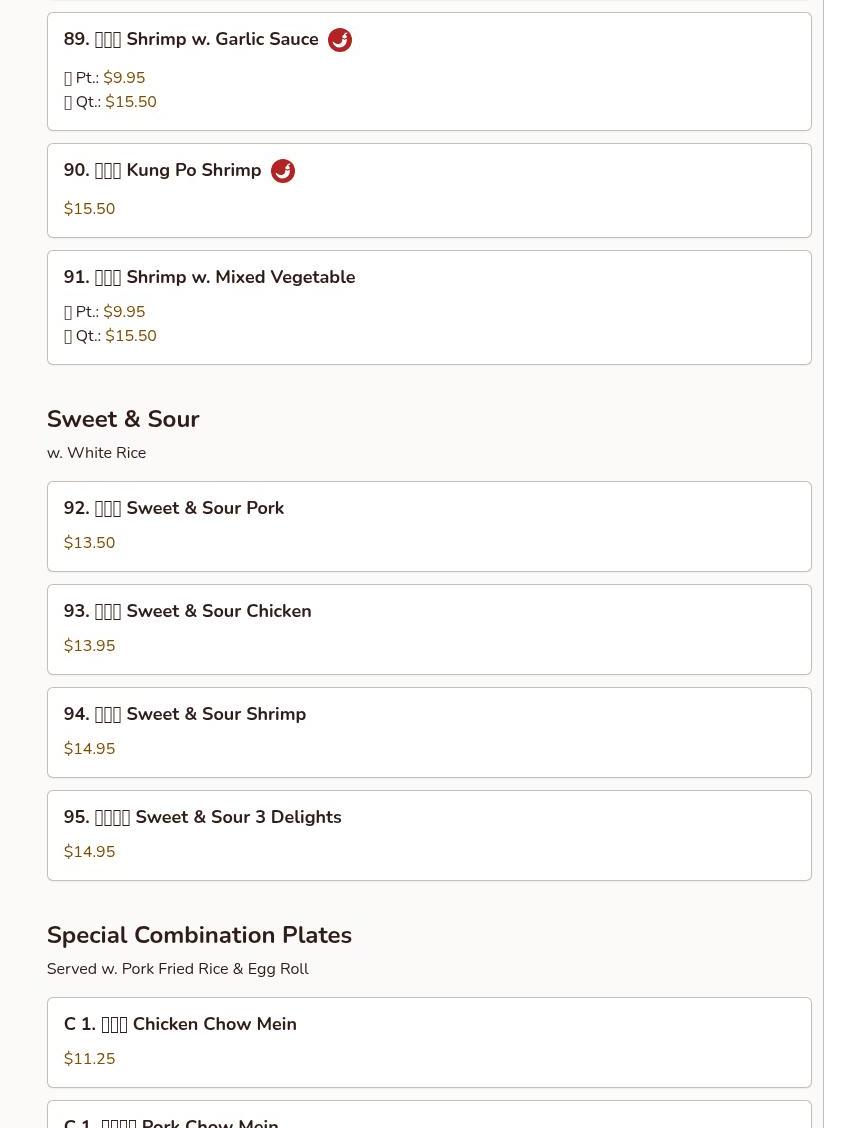Select the $9.95 pint price for Shrimp w. Garlic Sauce
The height and width of the screenshot is (1128, 844).
point(124,78)
